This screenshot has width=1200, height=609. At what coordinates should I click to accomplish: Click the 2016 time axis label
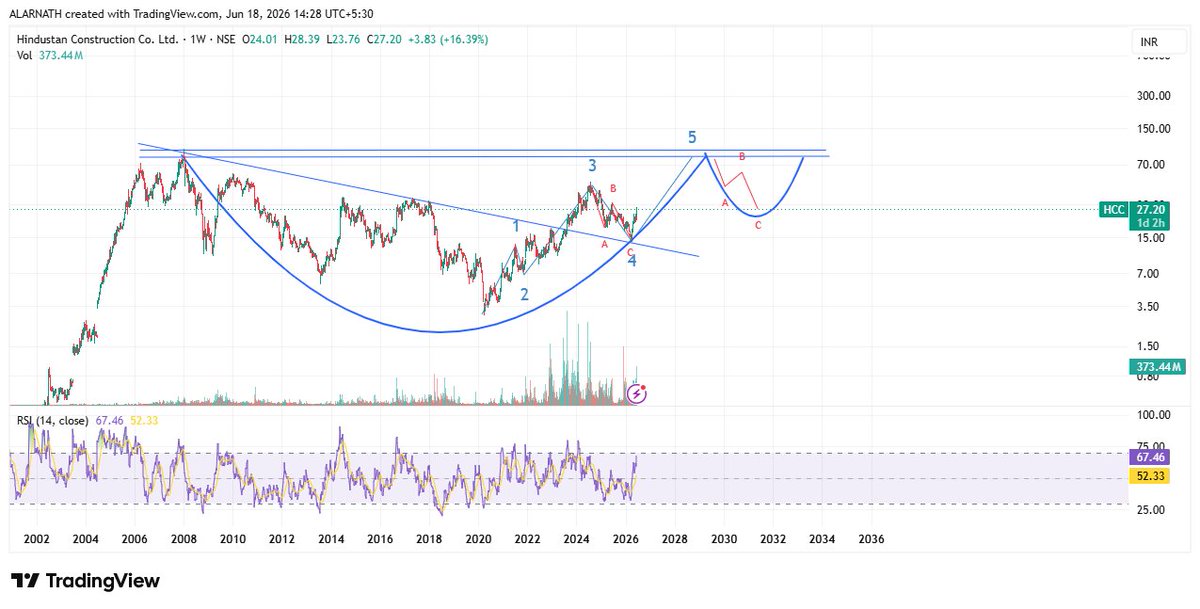(380, 539)
